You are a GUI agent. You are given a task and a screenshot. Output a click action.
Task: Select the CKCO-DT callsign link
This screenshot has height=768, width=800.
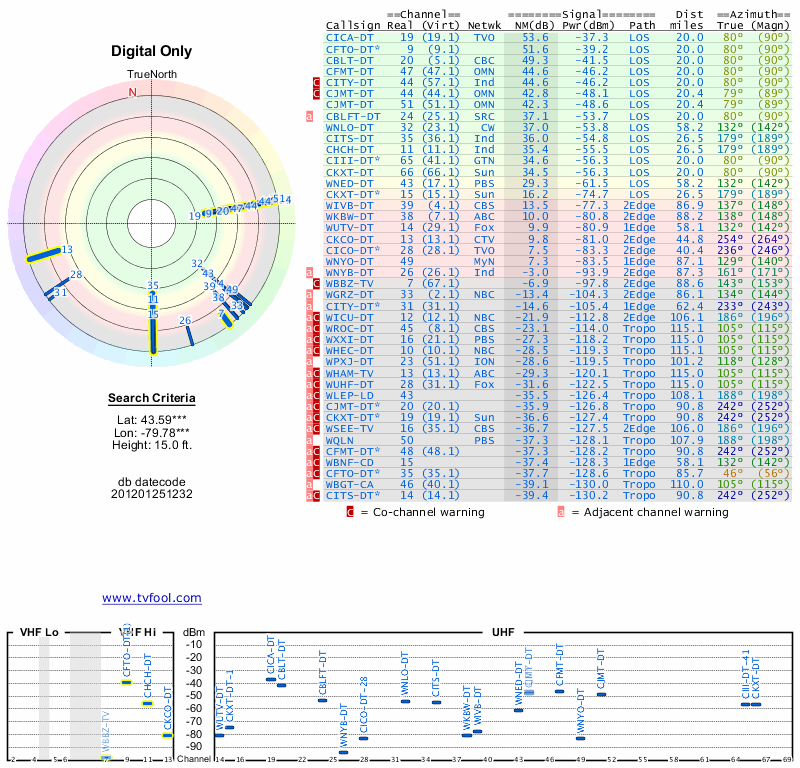[x=349, y=239]
